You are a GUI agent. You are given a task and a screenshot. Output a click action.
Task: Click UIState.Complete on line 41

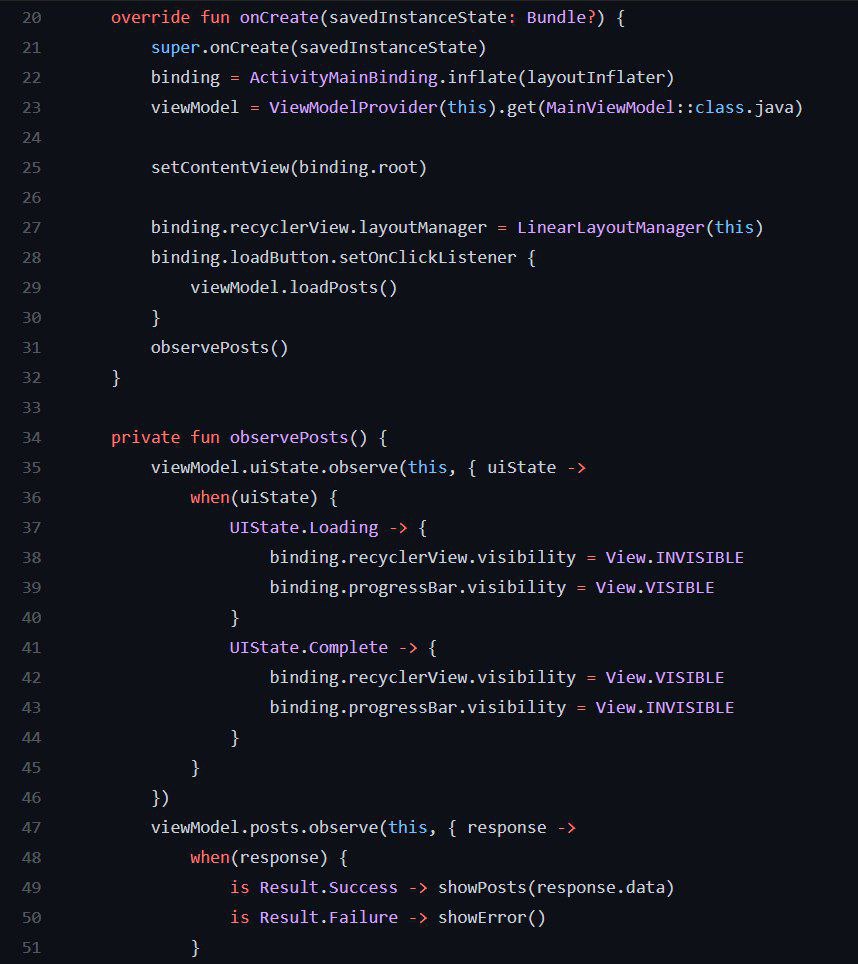(309, 647)
